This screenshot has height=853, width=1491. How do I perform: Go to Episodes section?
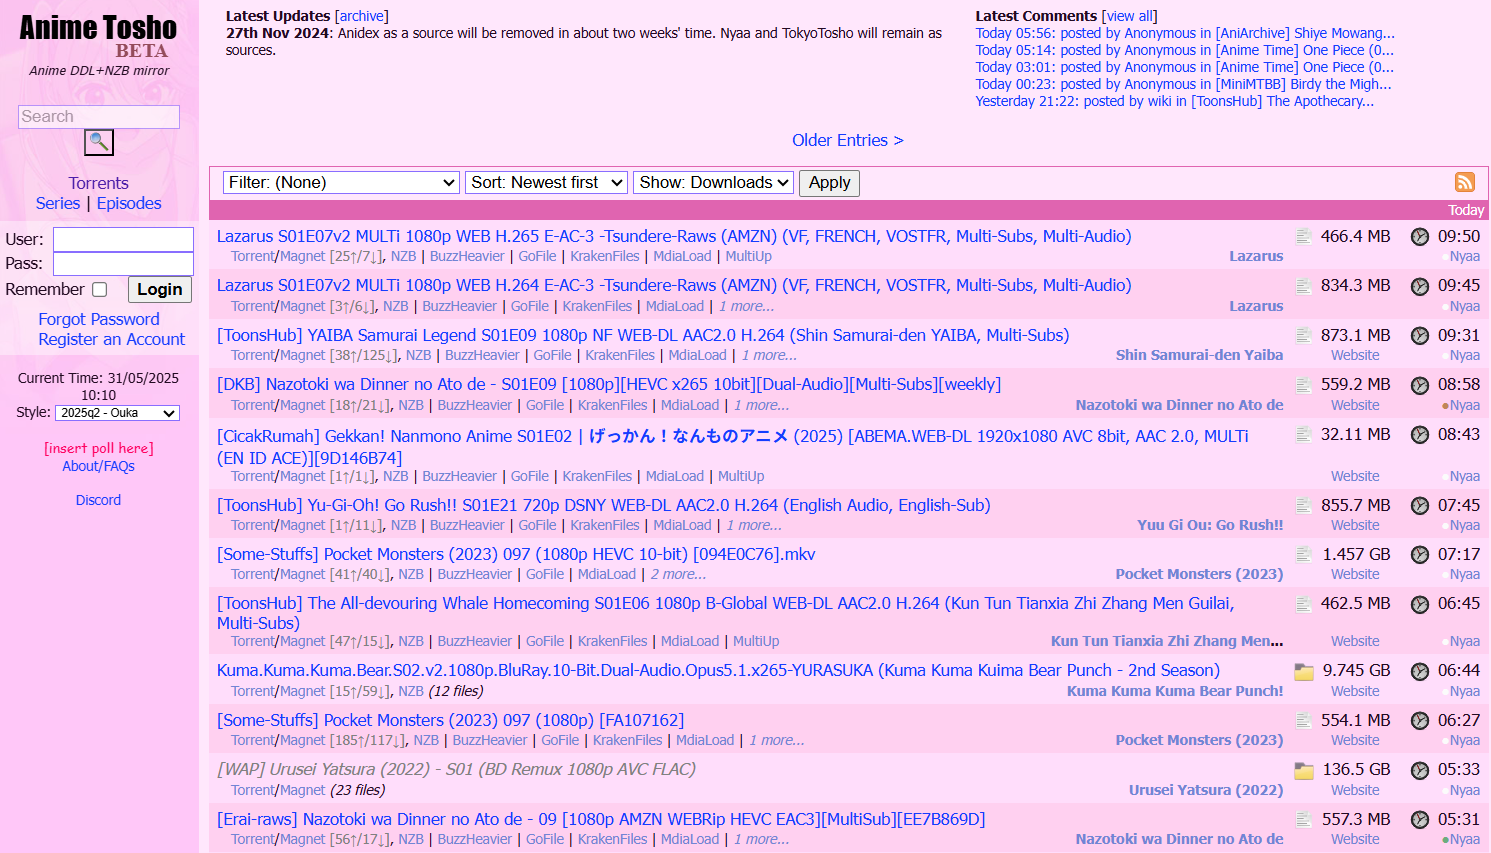[129, 203]
